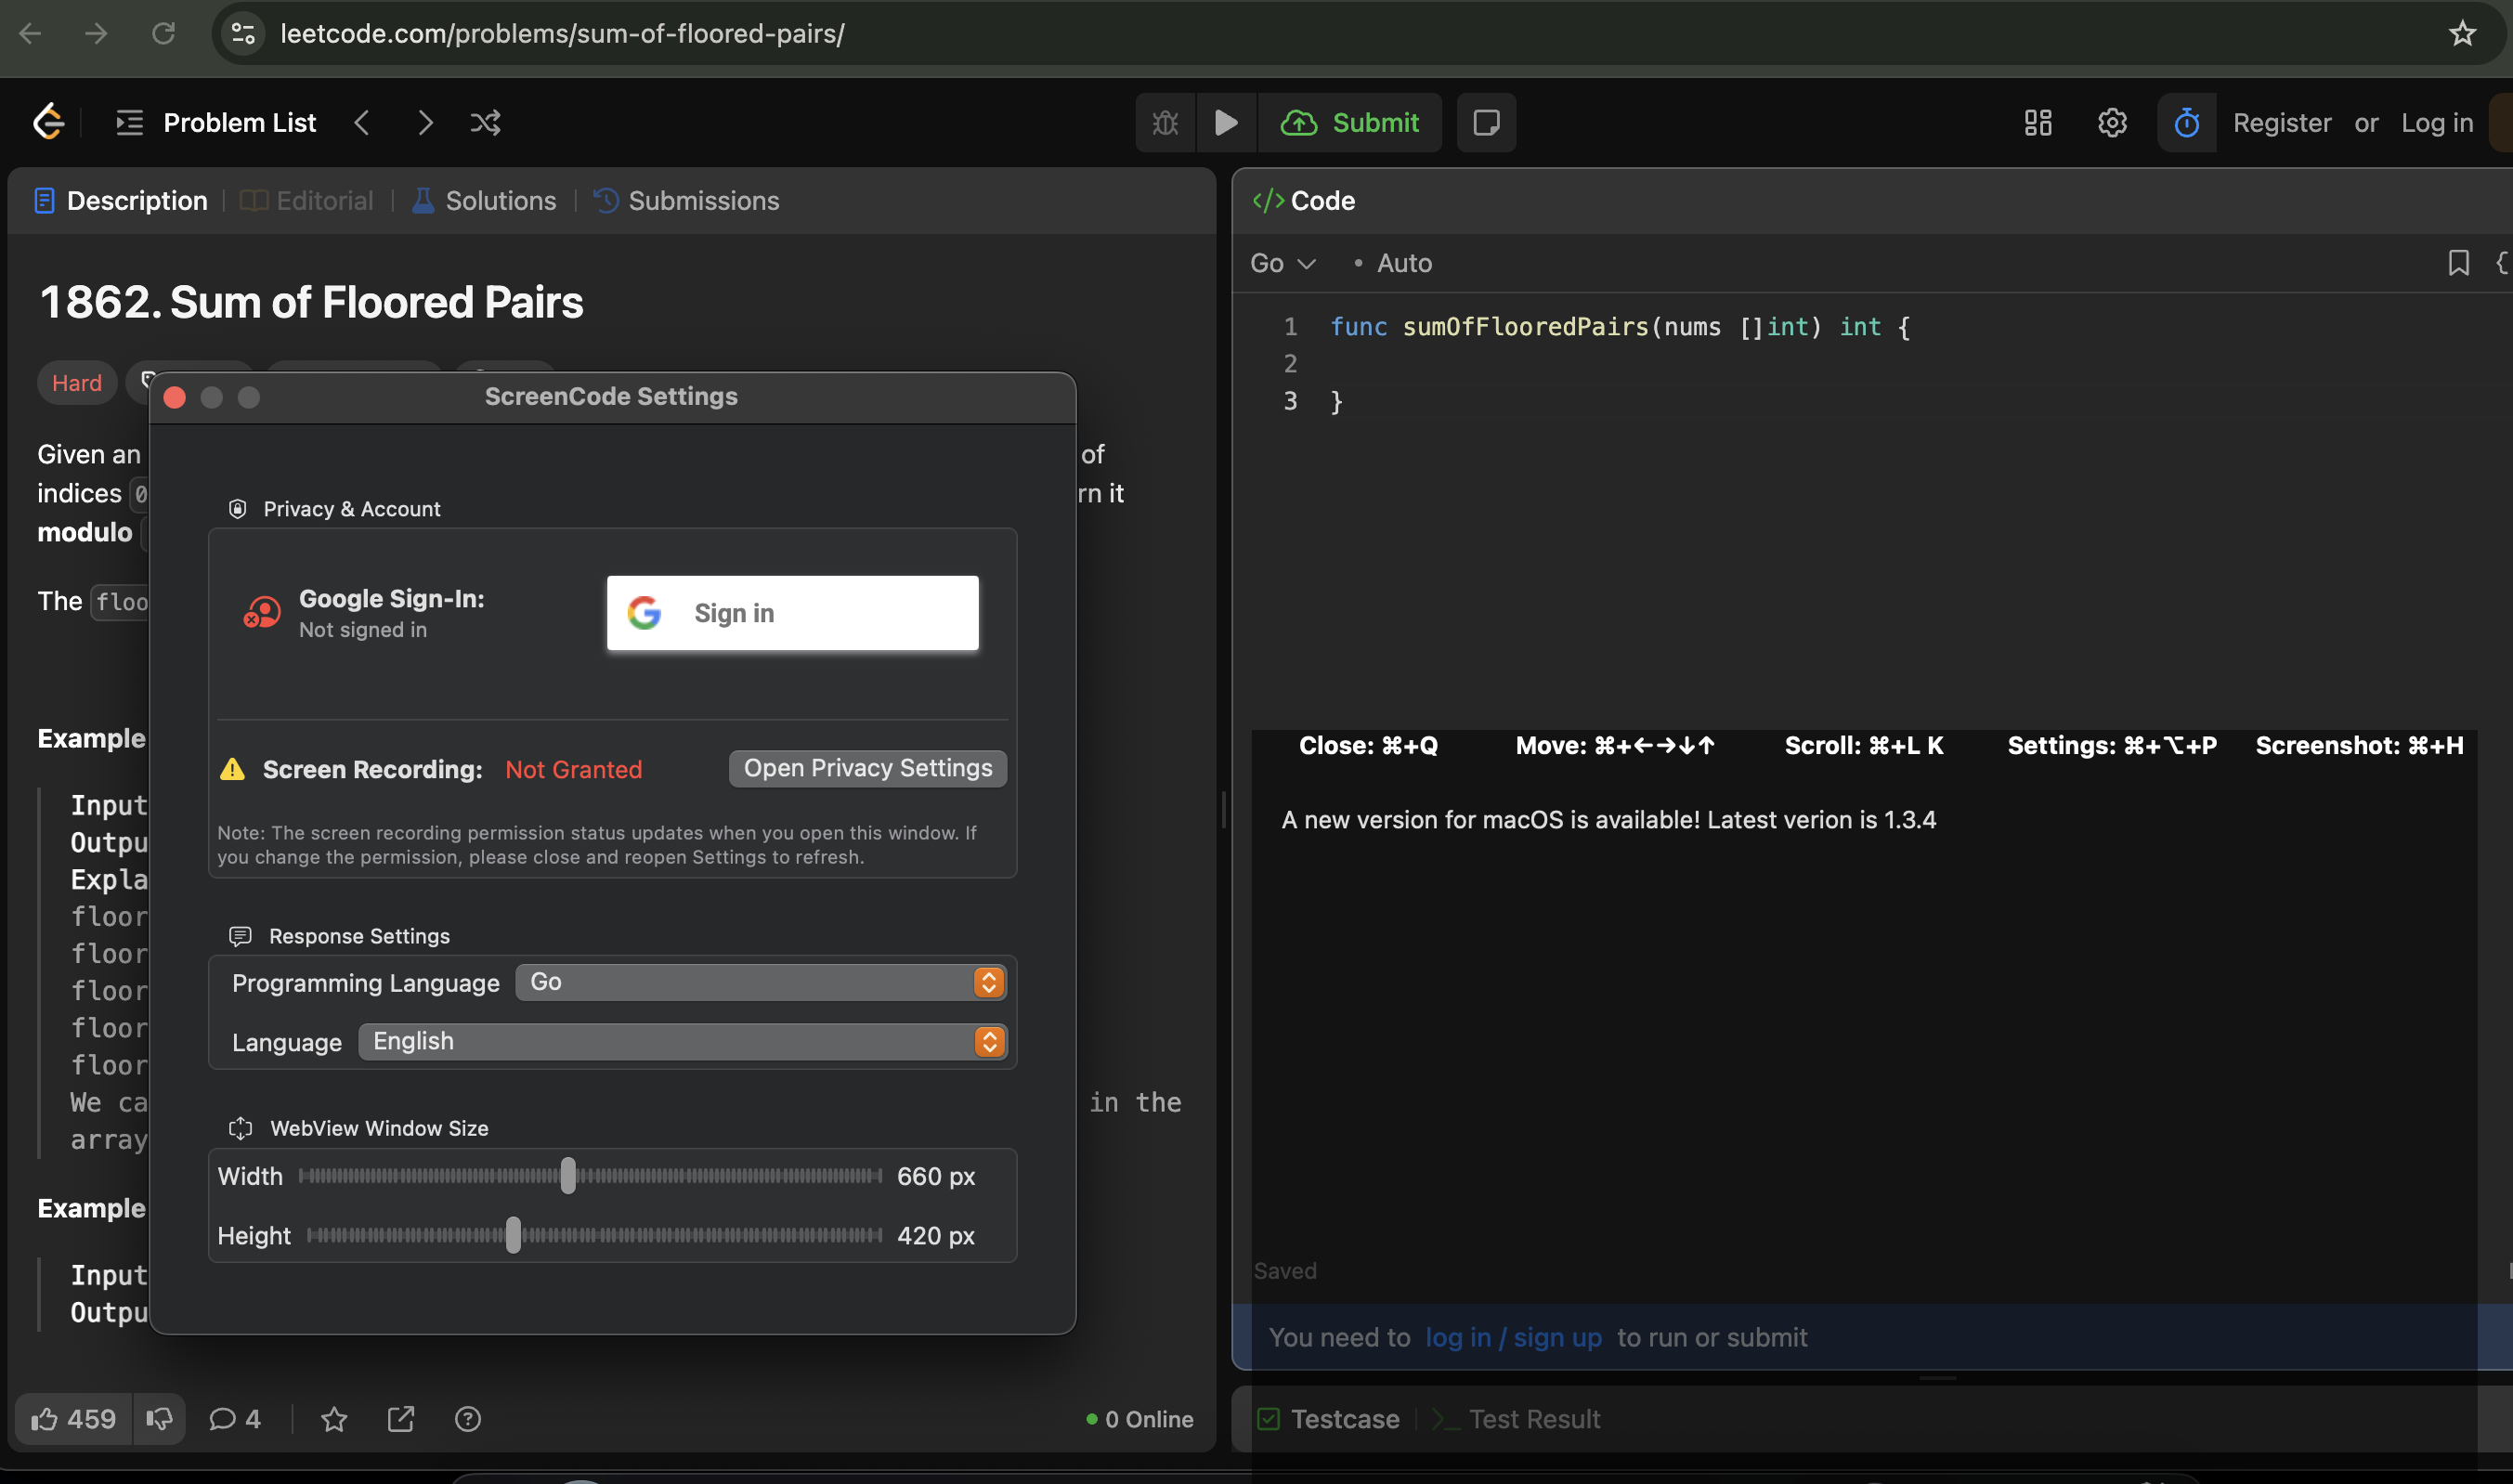Switch to the Description tab

click(121, 200)
